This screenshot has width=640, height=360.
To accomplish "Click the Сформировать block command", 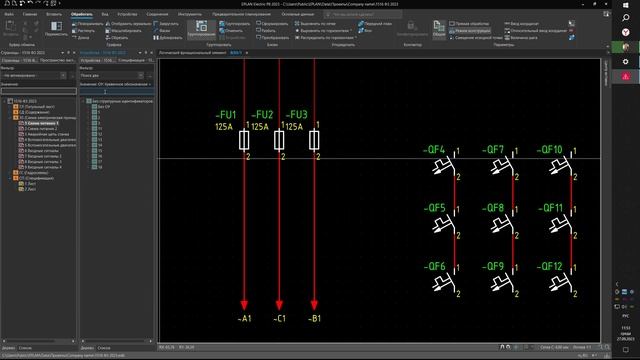I will pyautogui.click(x=272, y=24).
